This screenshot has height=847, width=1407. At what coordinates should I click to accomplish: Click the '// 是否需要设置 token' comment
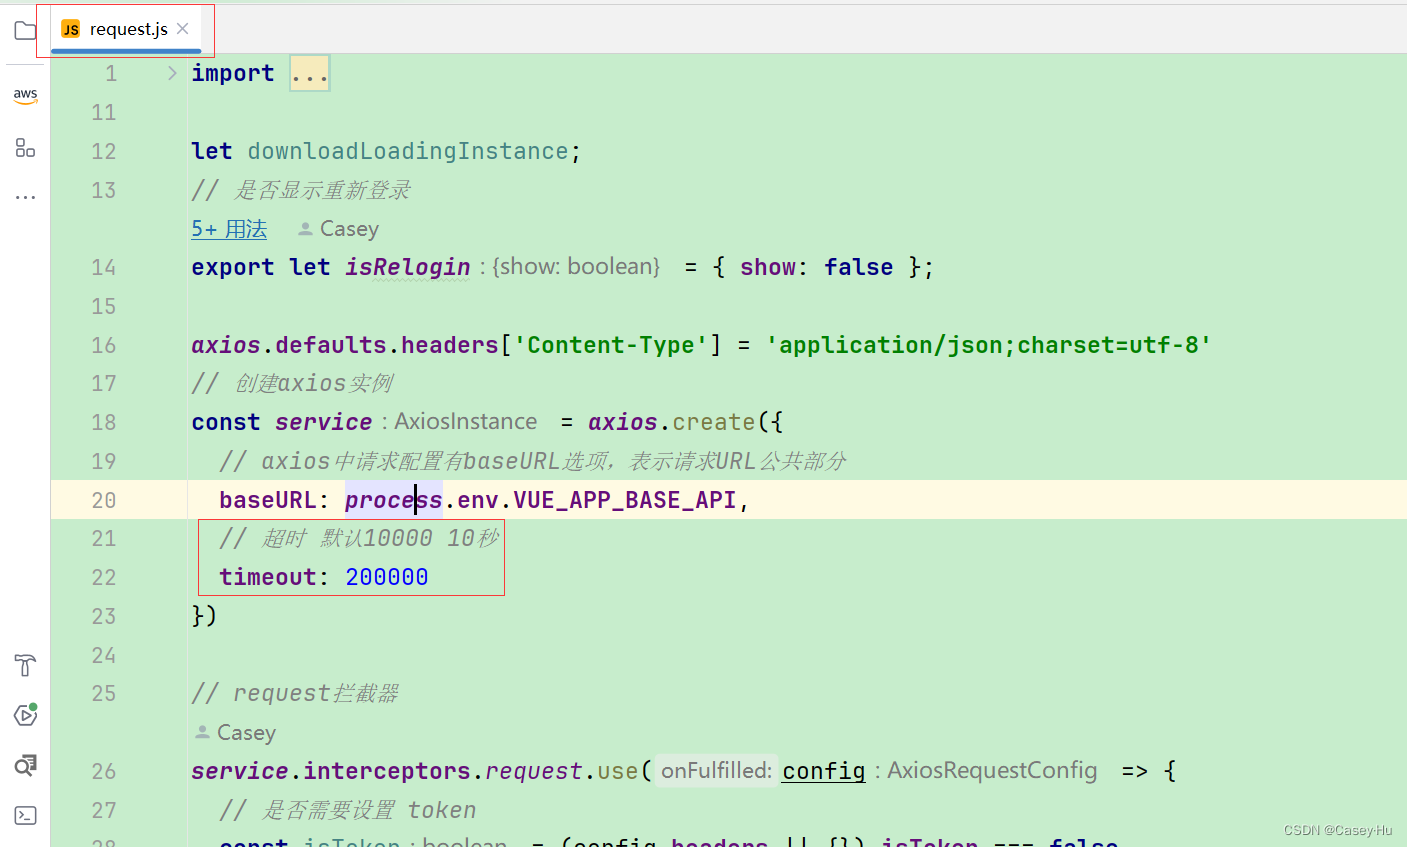pos(348,810)
